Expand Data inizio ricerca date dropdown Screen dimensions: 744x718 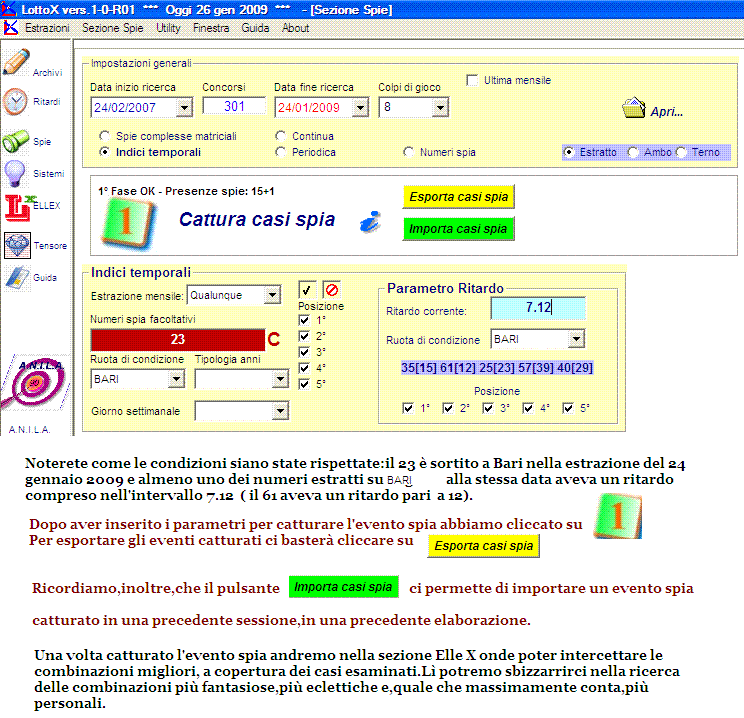tap(184, 108)
